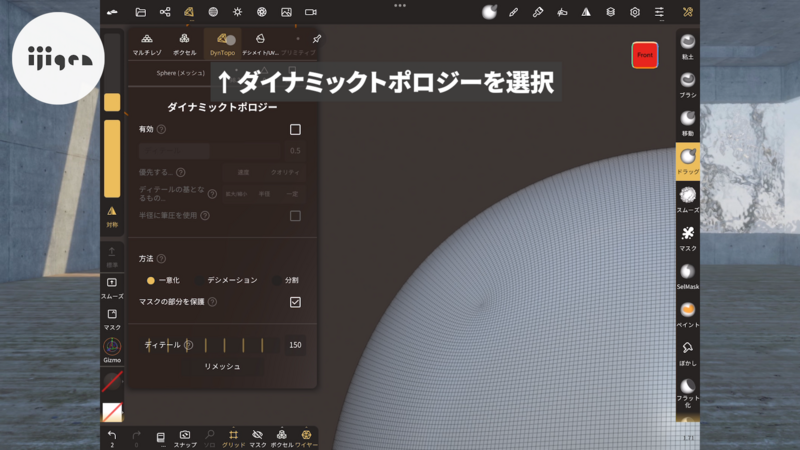
Task: Enable the 有効 checkbox
Action: tap(295, 130)
